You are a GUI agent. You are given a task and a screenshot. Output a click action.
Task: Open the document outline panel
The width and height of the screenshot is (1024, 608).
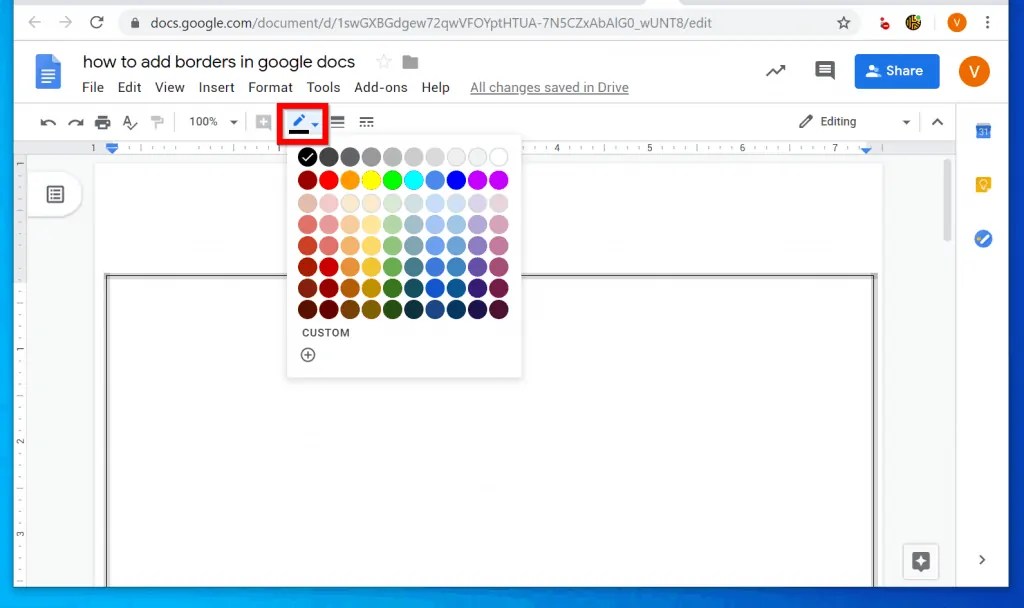click(55, 195)
